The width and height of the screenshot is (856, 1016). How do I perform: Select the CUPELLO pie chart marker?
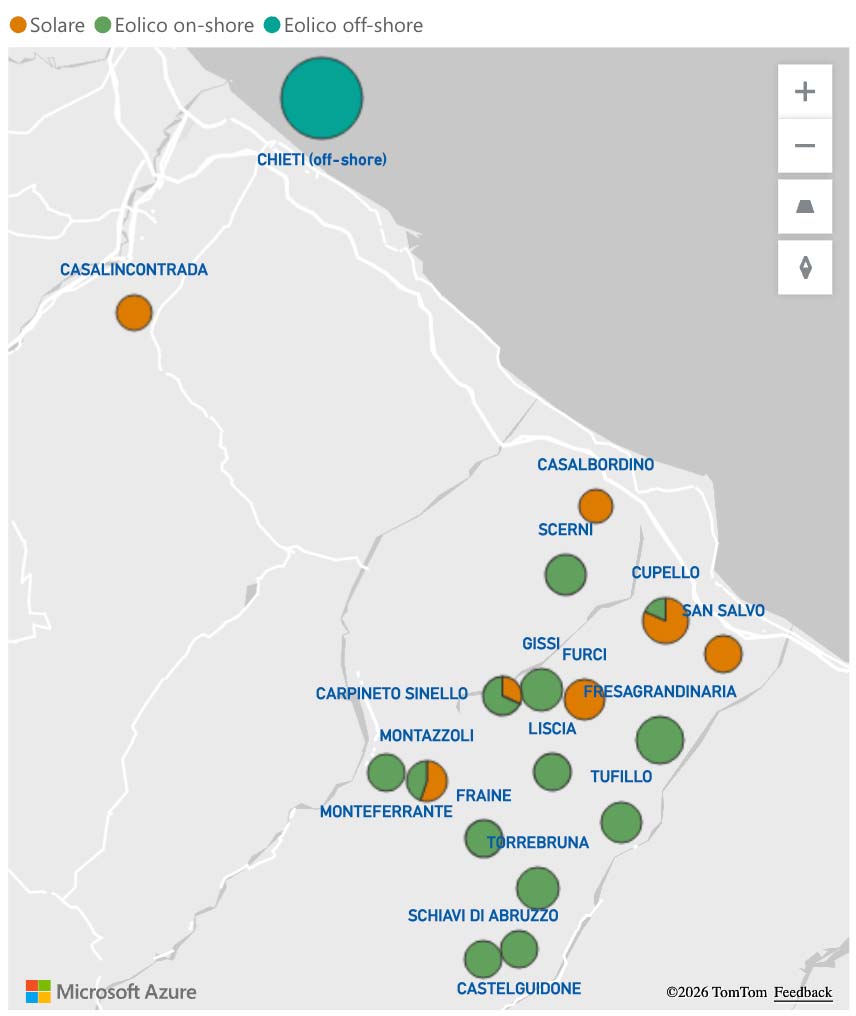click(665, 620)
